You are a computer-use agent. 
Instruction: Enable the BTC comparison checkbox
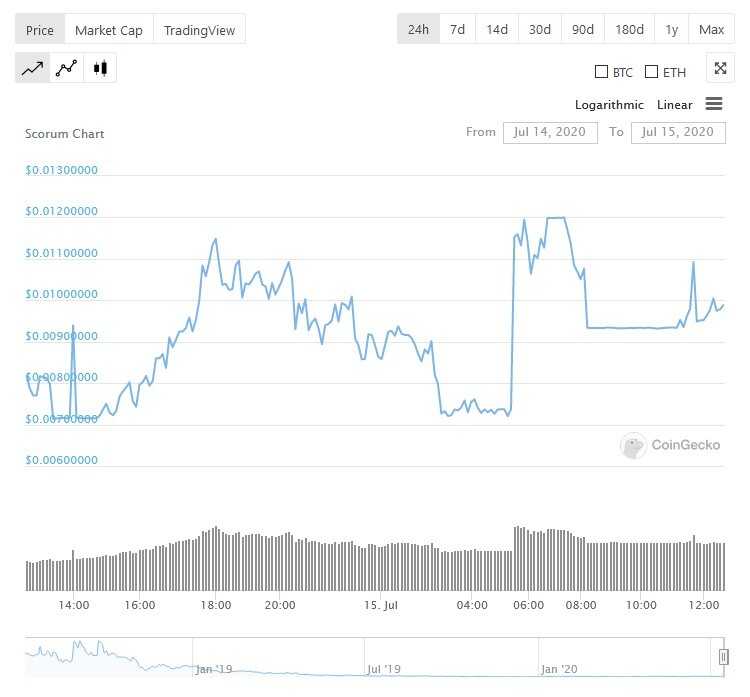[601, 72]
